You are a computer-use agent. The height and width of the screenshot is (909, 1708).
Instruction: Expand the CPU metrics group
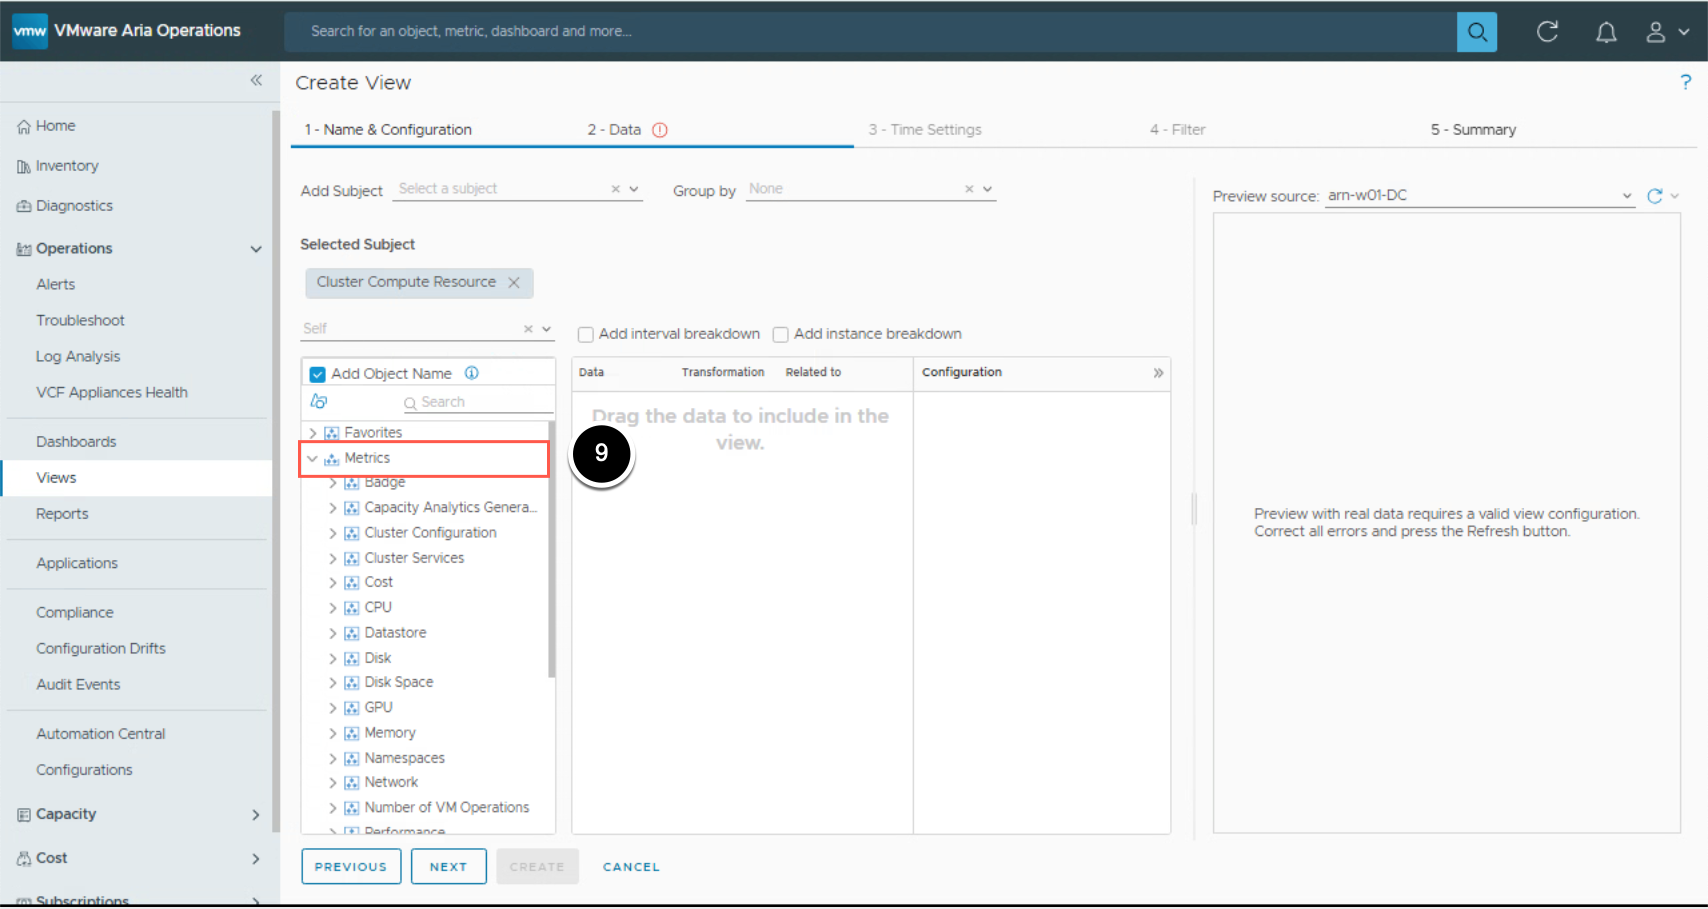[333, 608]
